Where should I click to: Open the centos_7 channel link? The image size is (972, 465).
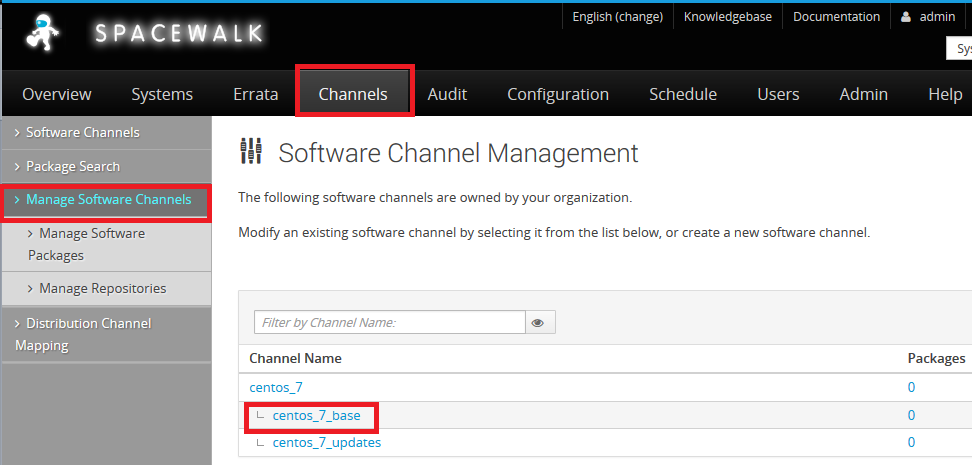276,388
